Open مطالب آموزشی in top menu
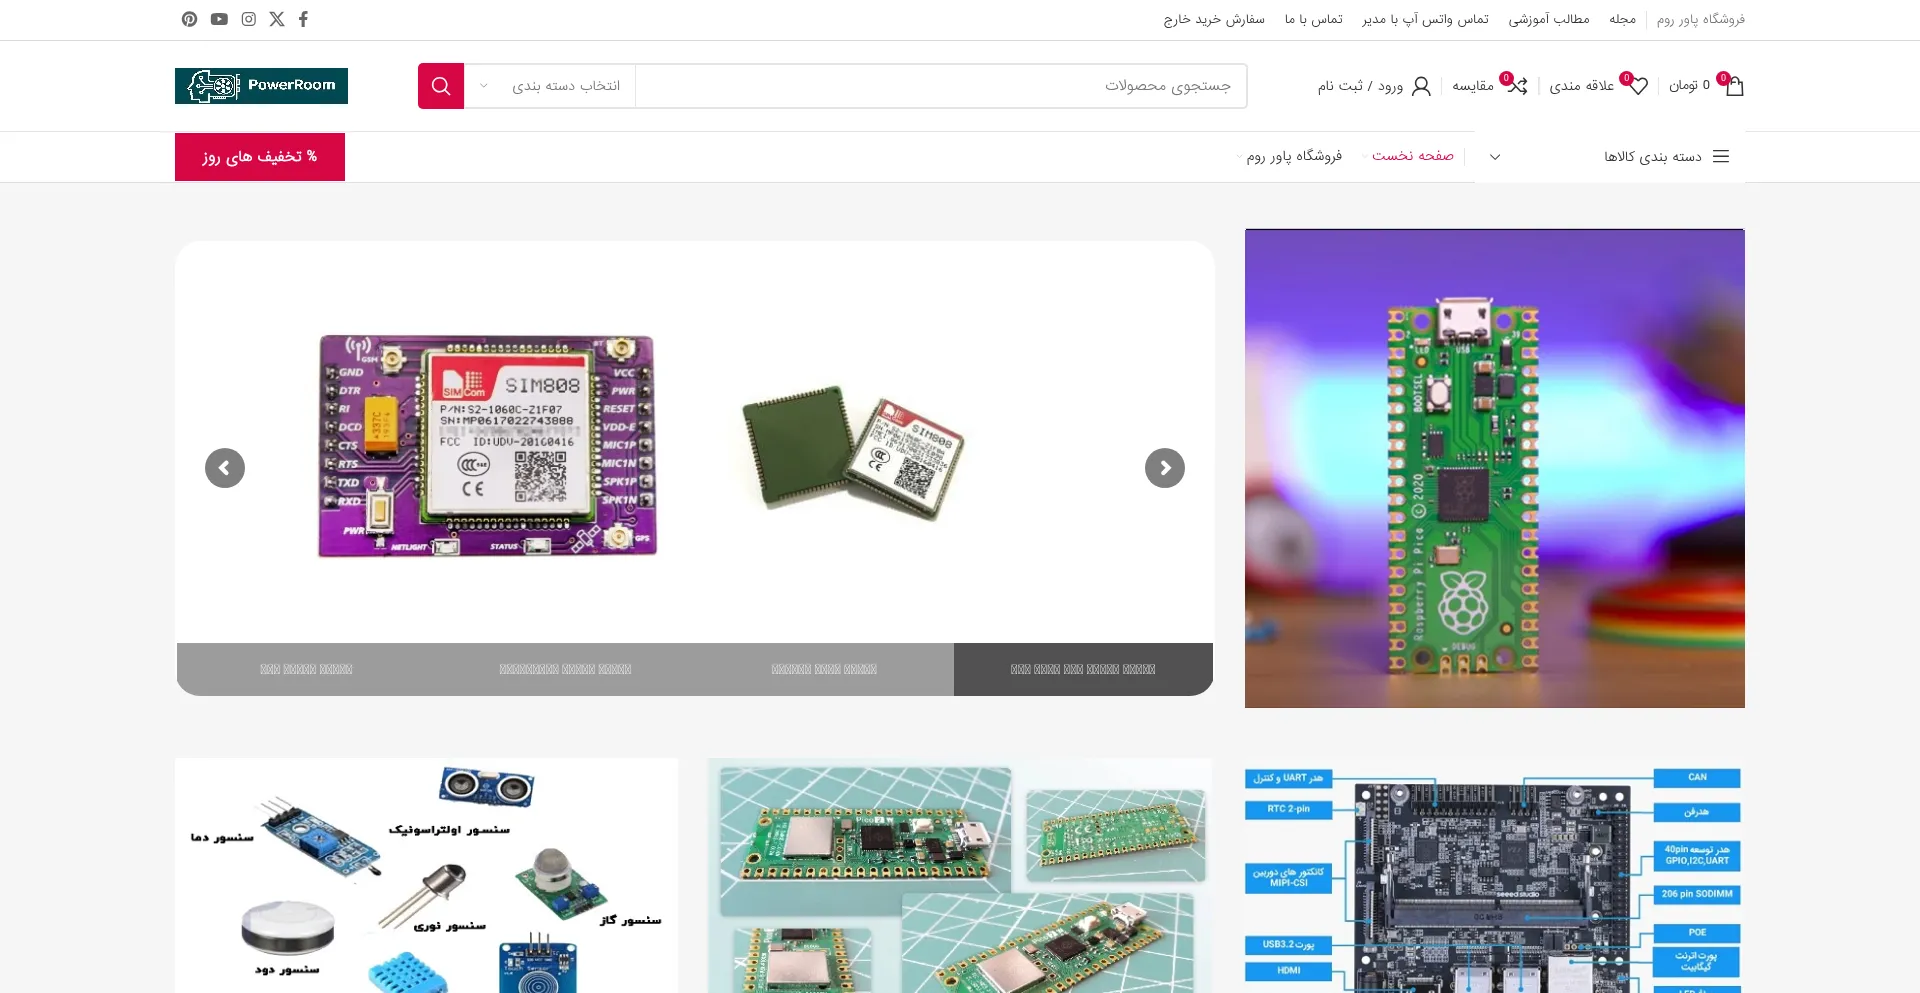1920x993 pixels. [1548, 19]
